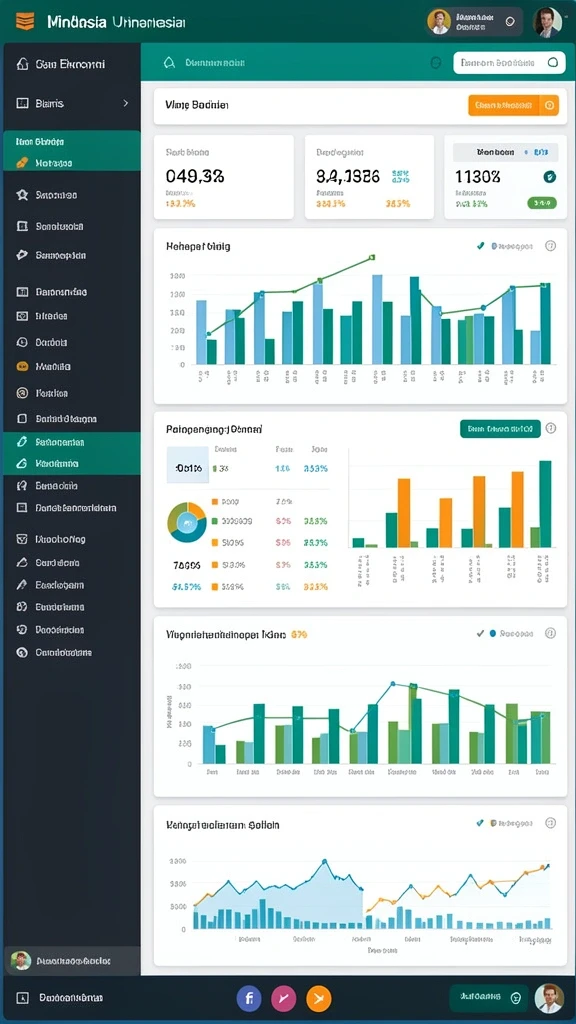
Task: Open the blue circular Facebook 'f' icon
Action: [x=249, y=998]
